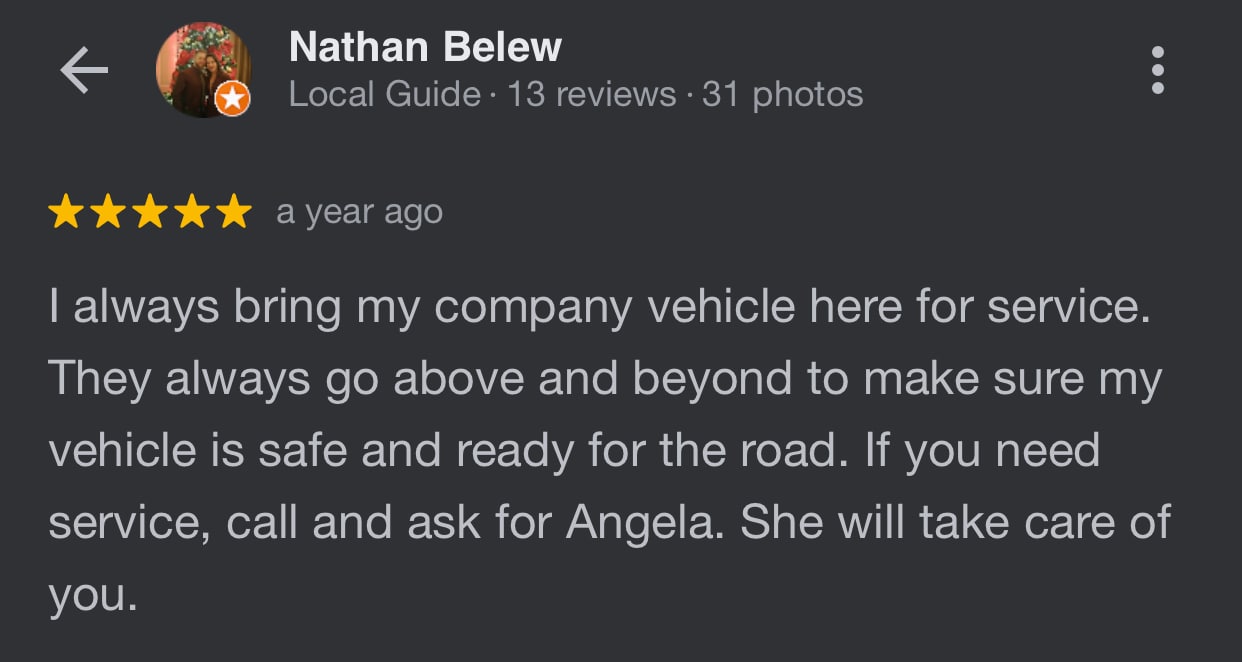Open the three-dot more options menu

coord(1158,70)
